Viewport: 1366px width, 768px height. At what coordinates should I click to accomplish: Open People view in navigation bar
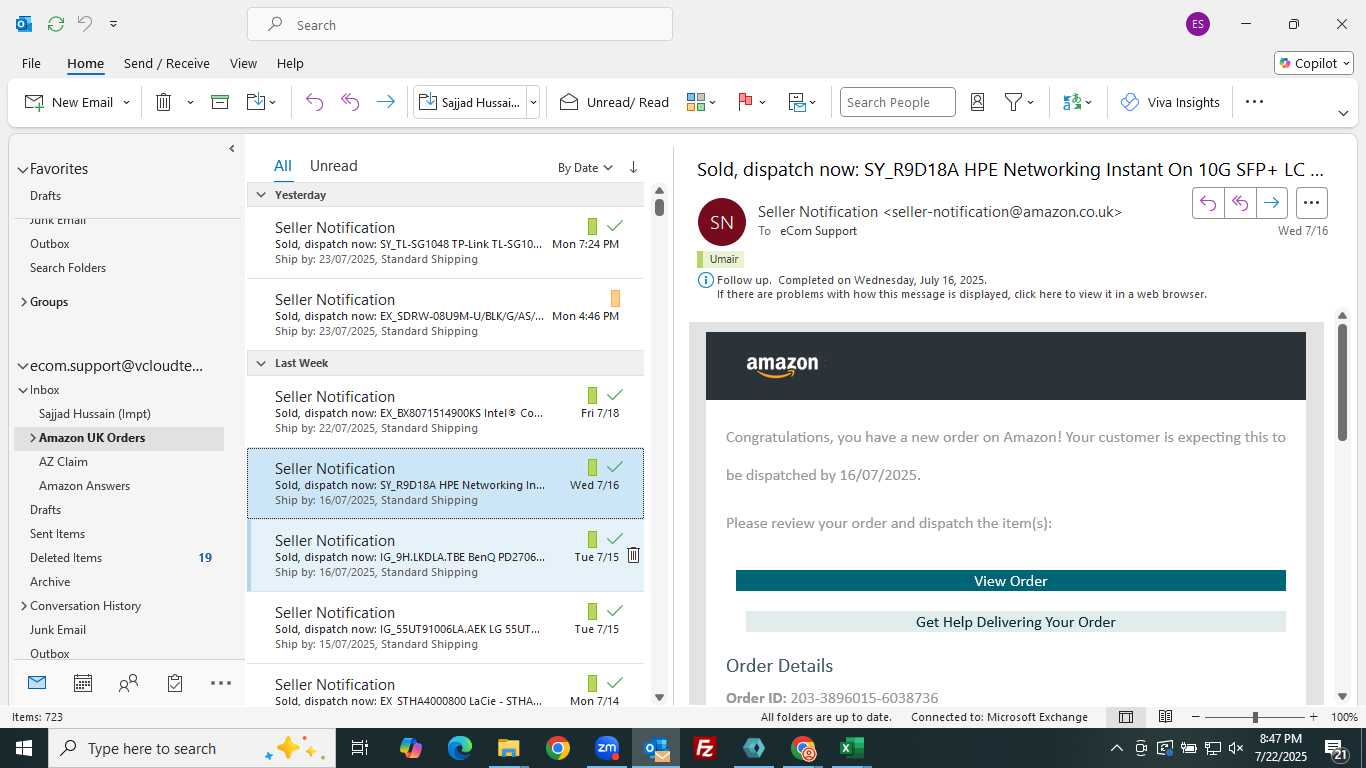pyautogui.click(x=128, y=683)
